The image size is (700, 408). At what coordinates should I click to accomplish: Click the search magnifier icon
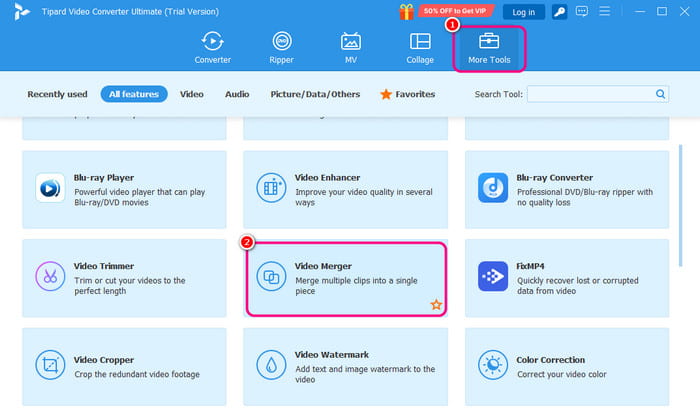coord(661,94)
